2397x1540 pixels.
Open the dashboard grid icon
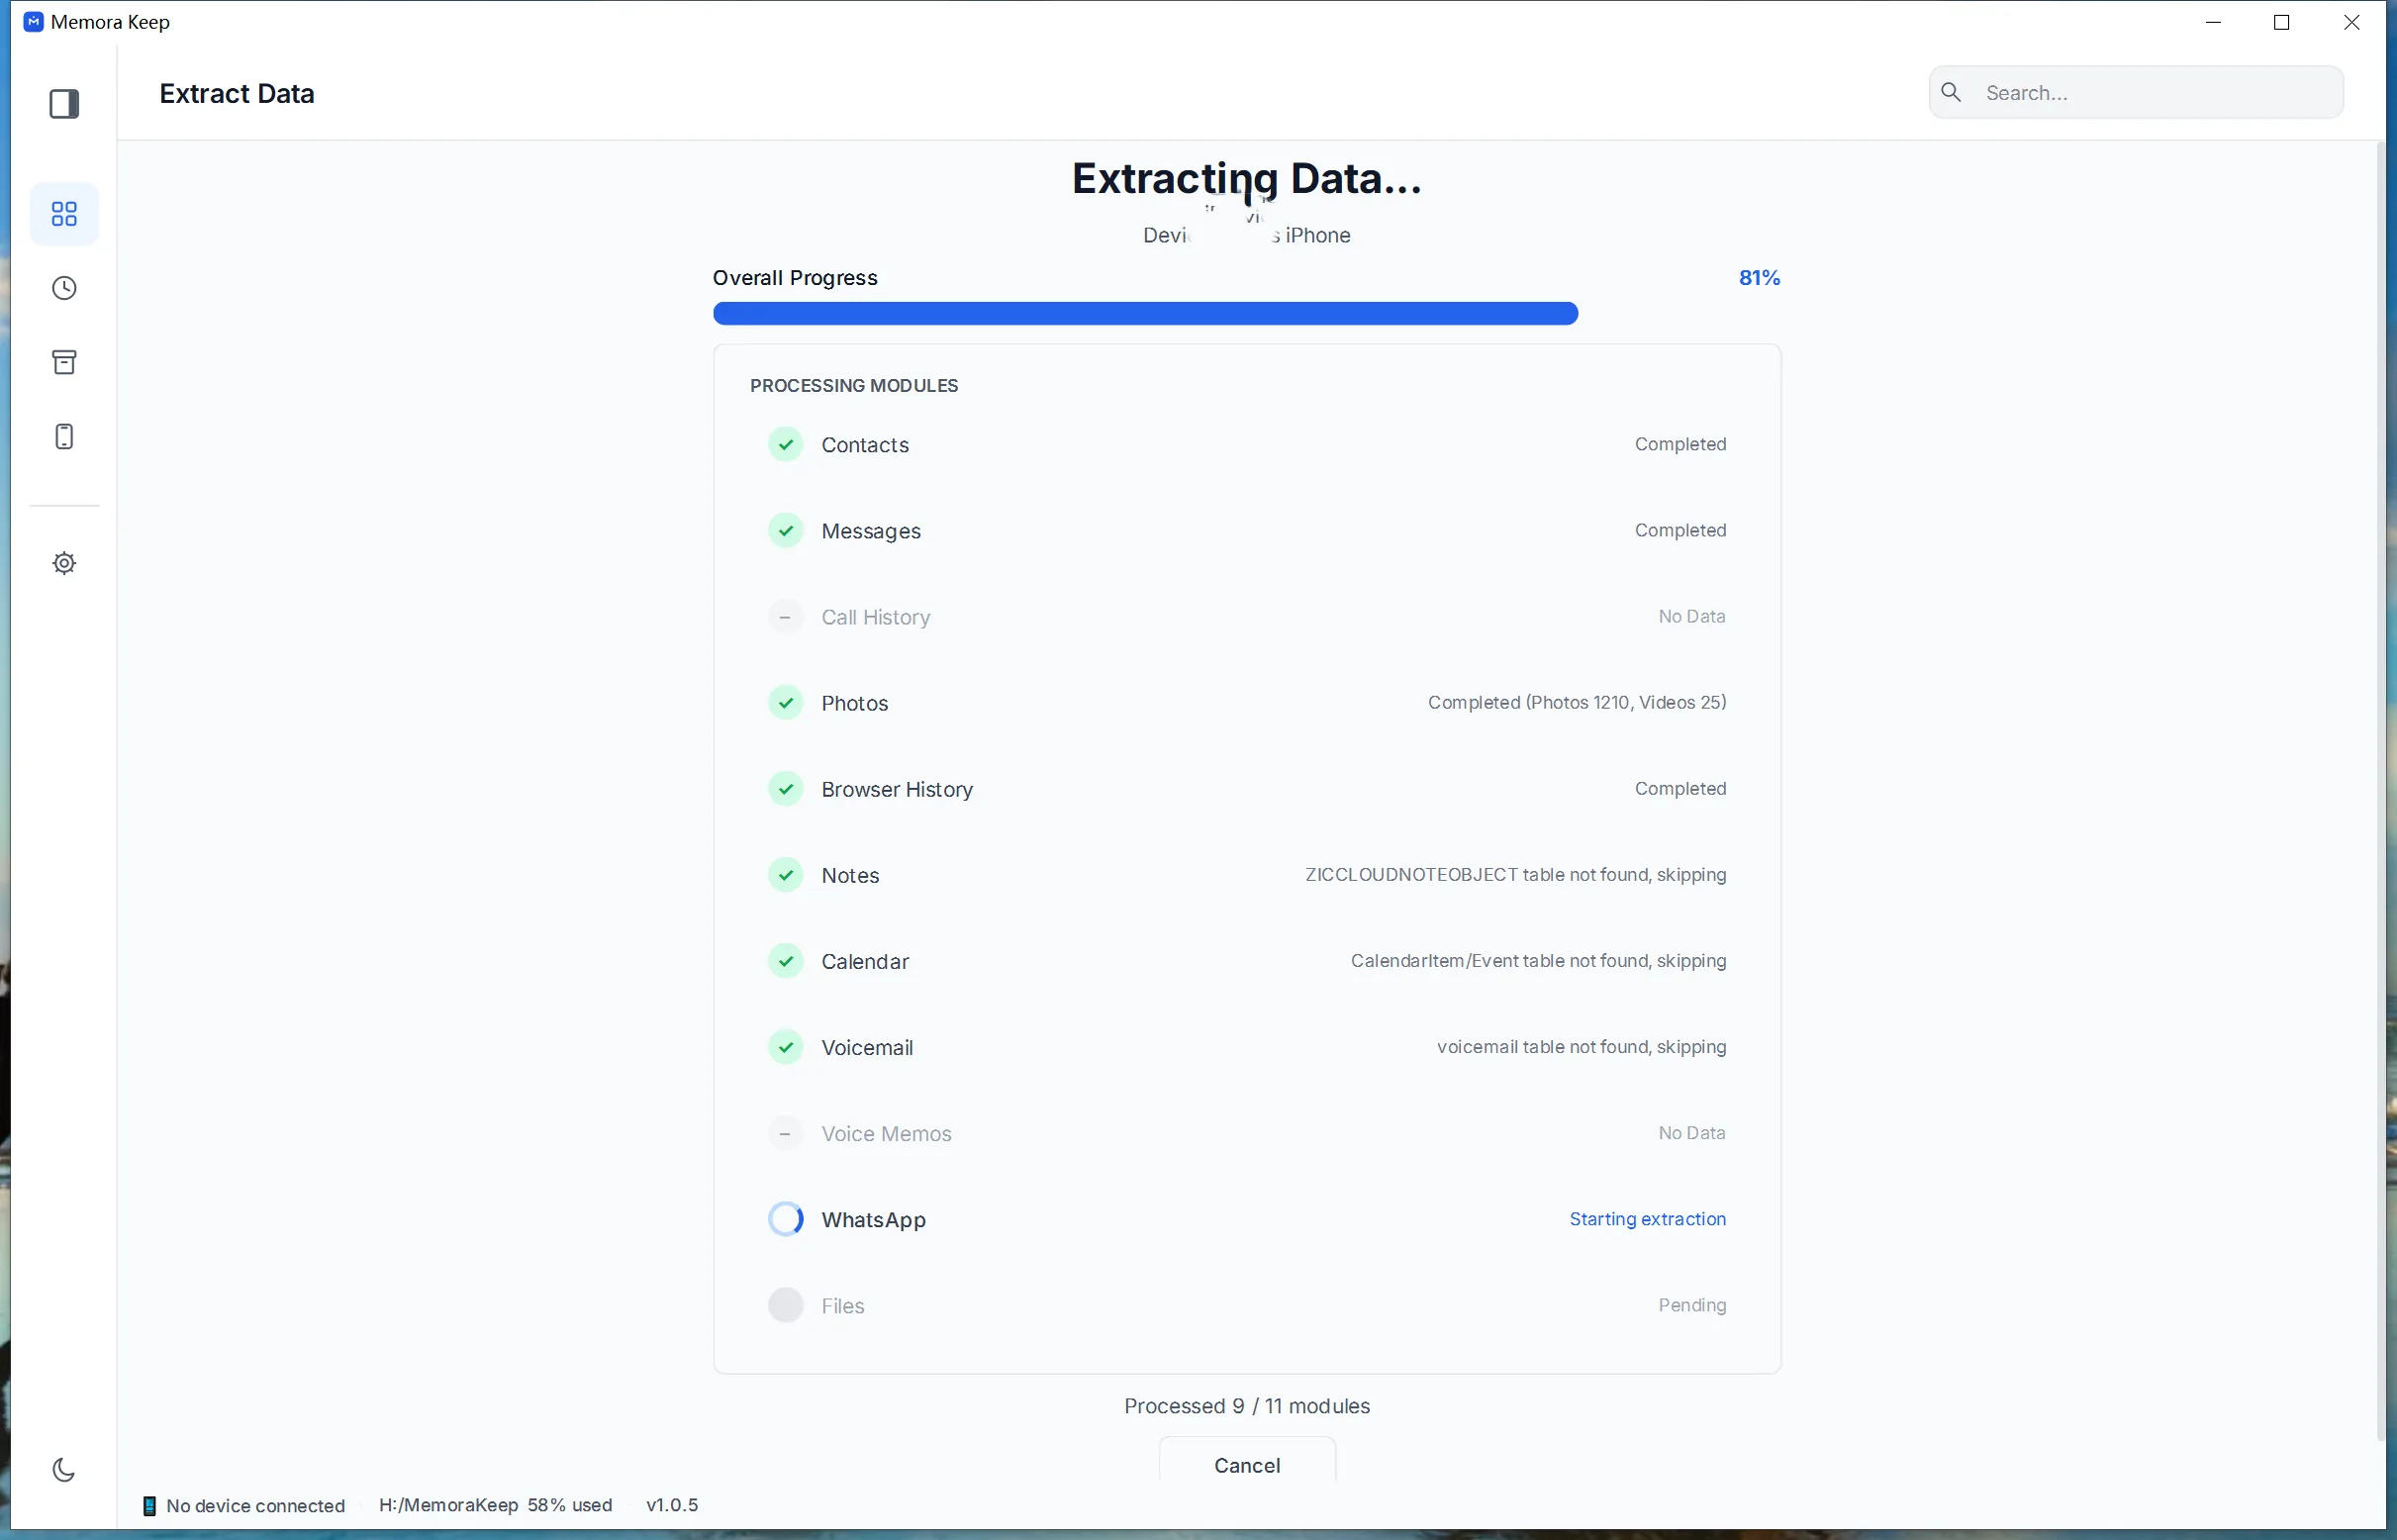(64, 214)
